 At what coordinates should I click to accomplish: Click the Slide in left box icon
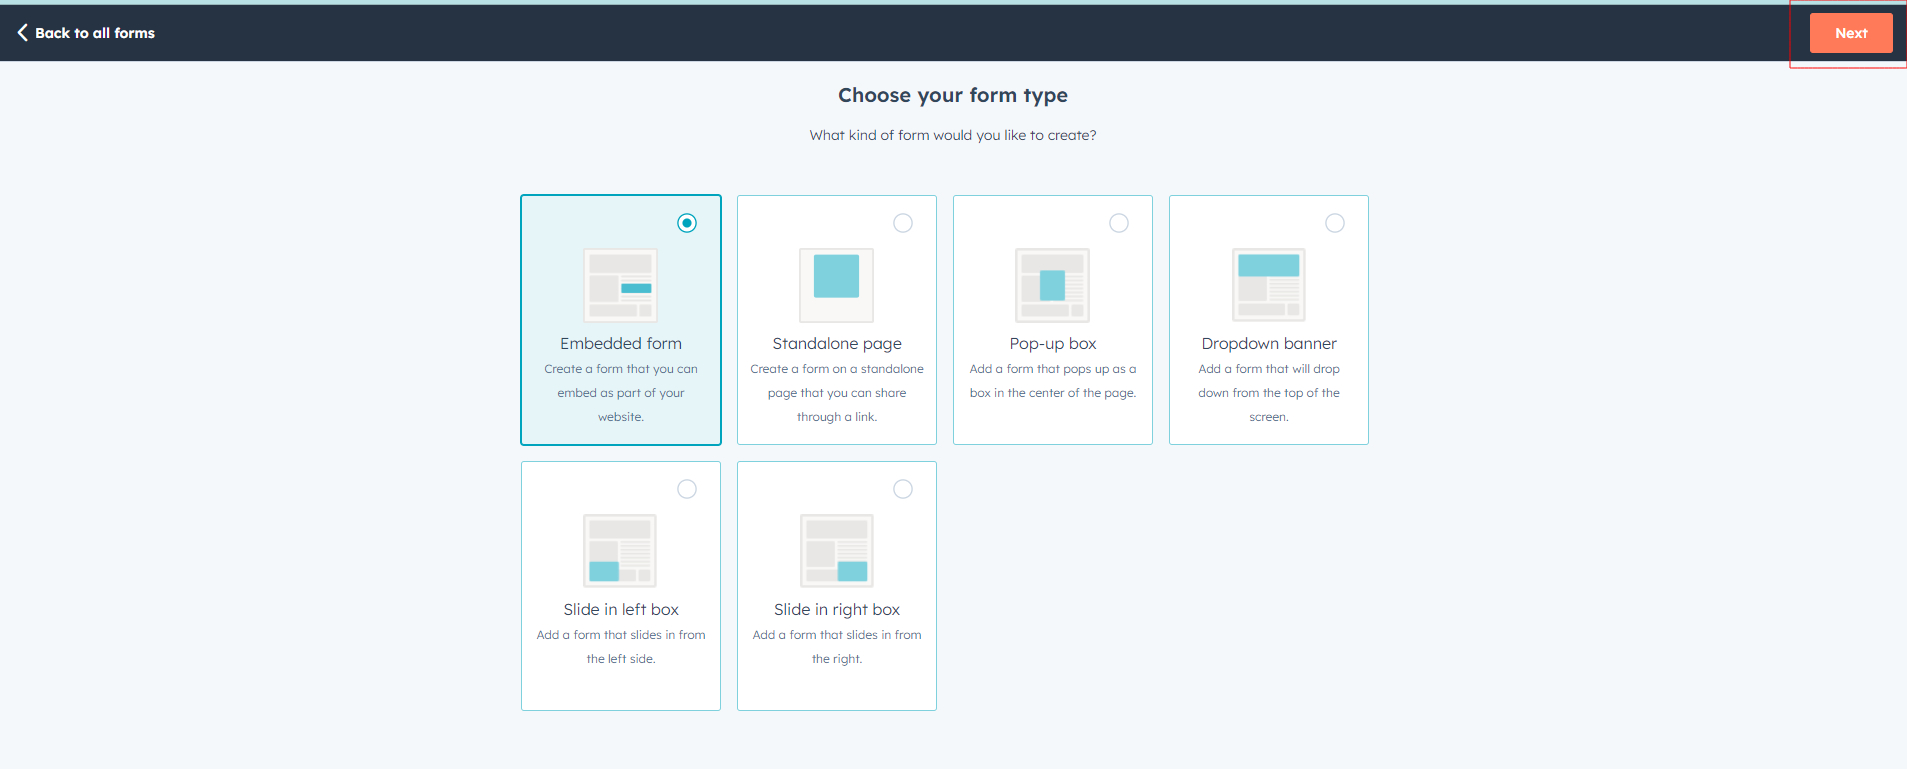coord(620,551)
